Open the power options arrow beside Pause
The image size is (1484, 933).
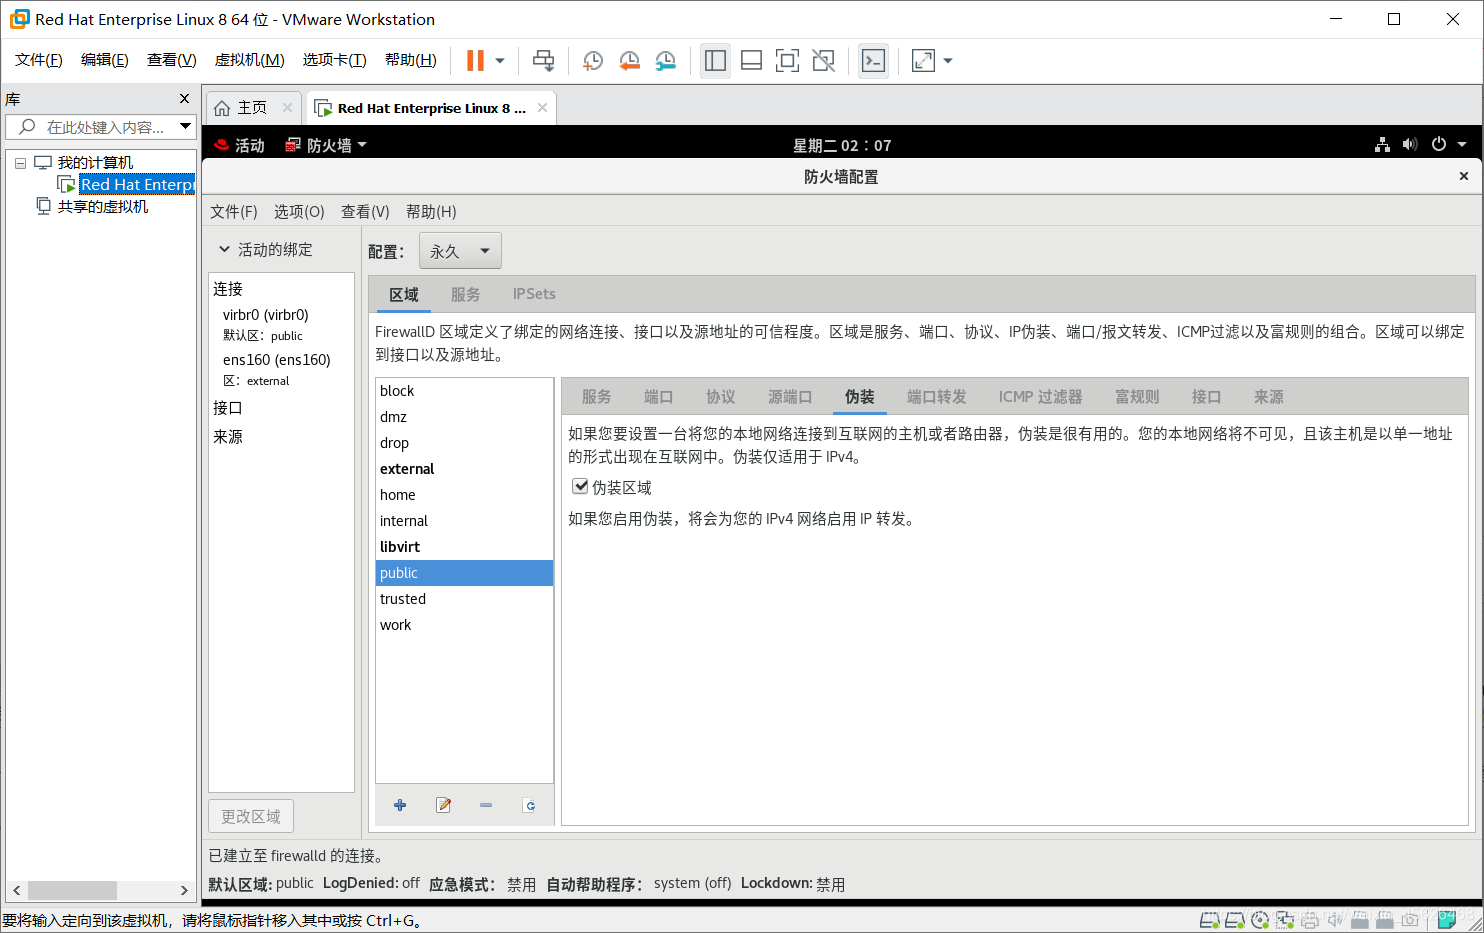point(500,61)
